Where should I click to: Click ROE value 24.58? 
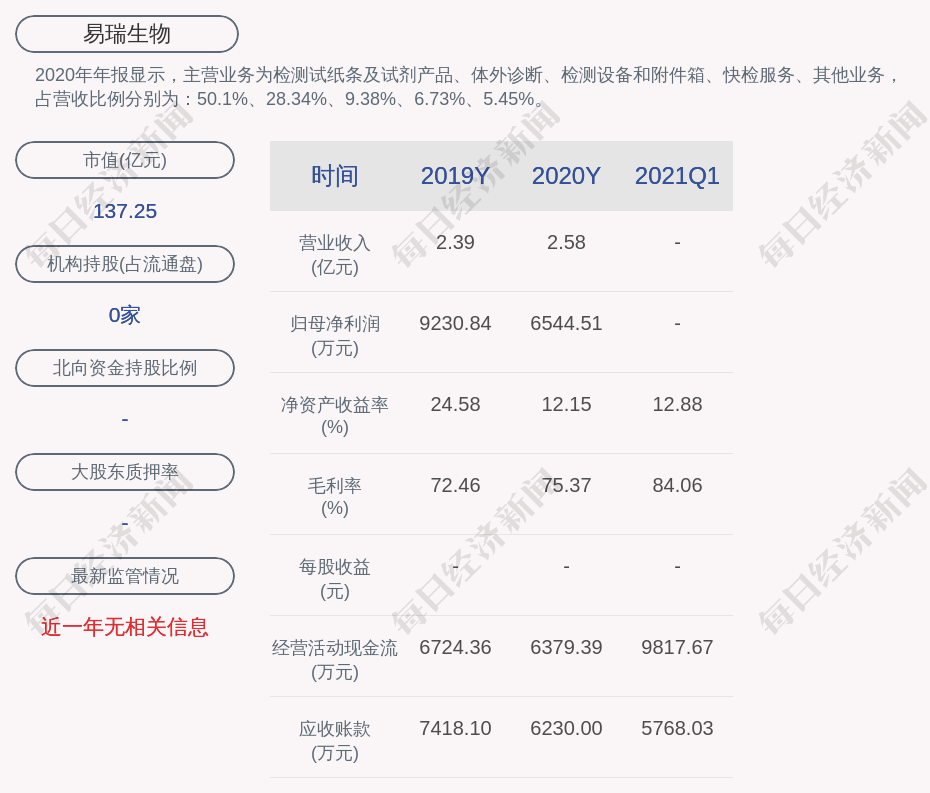click(x=455, y=405)
